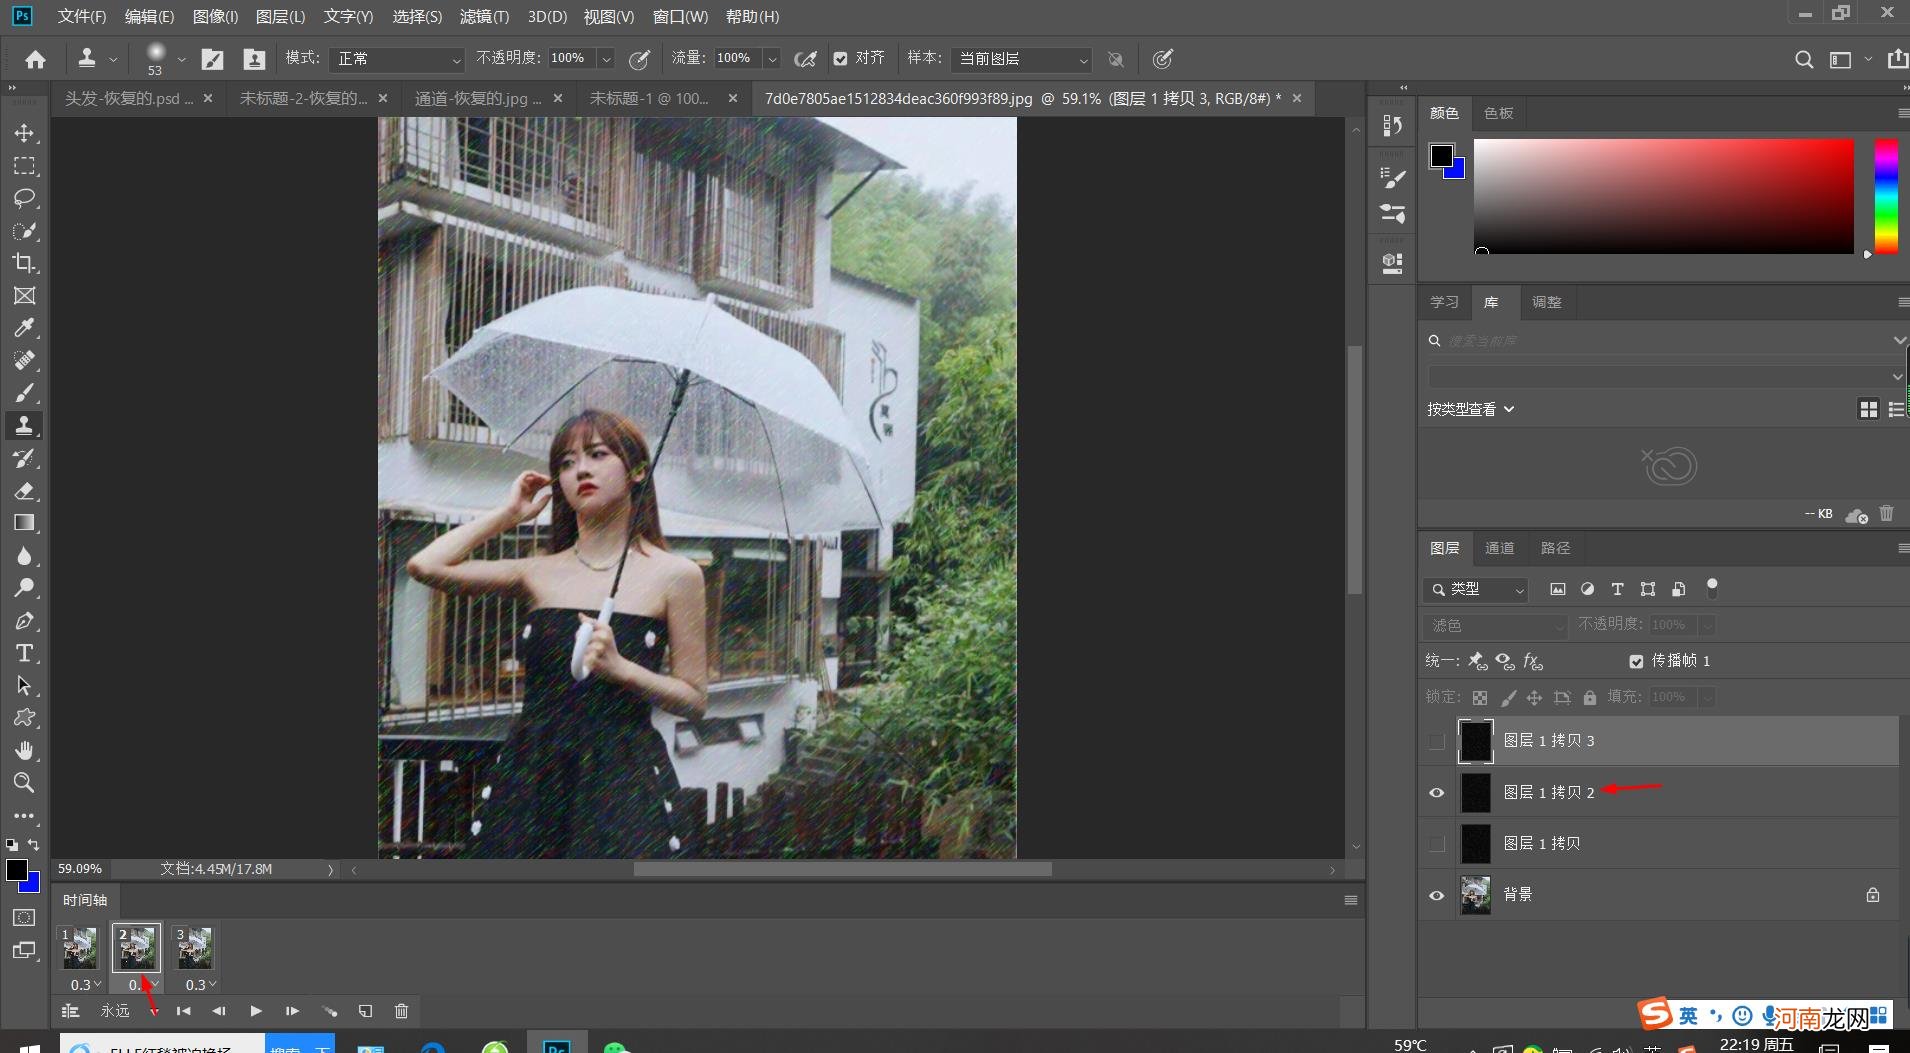
Task: Go to the next frame button
Action: pyautogui.click(x=292, y=1011)
